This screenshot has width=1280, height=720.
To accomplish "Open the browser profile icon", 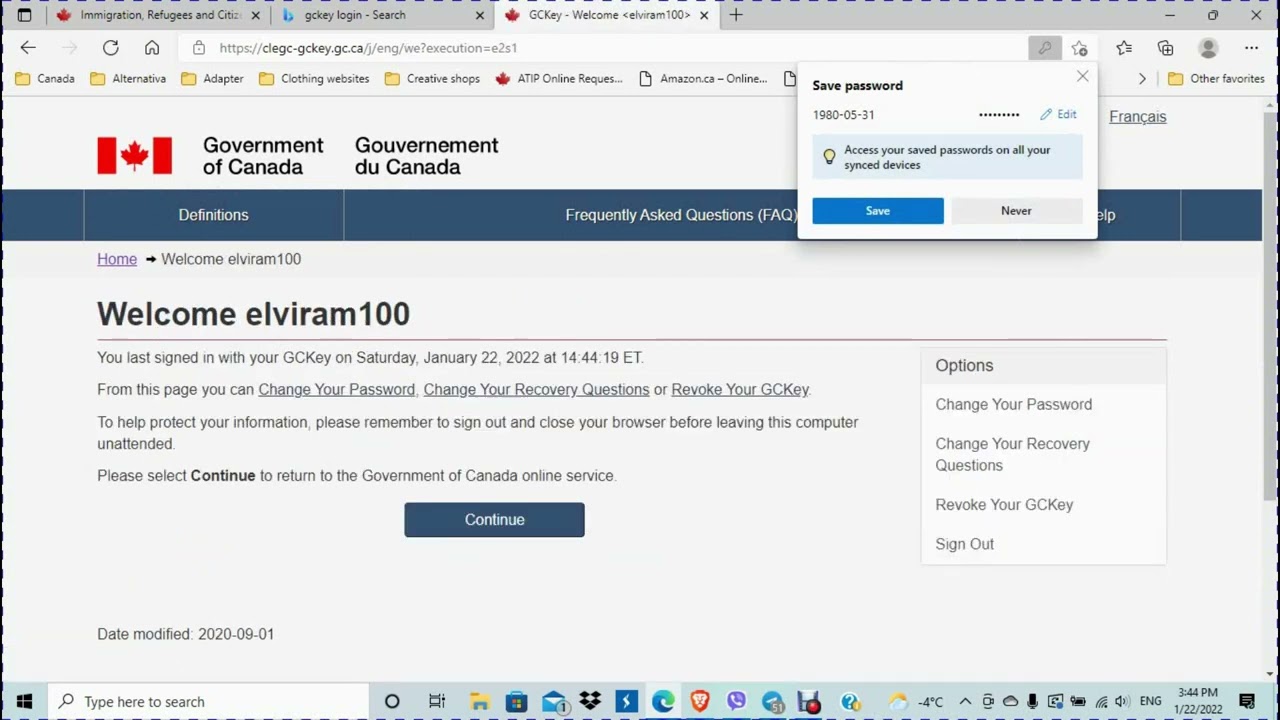I will pyautogui.click(x=1208, y=48).
